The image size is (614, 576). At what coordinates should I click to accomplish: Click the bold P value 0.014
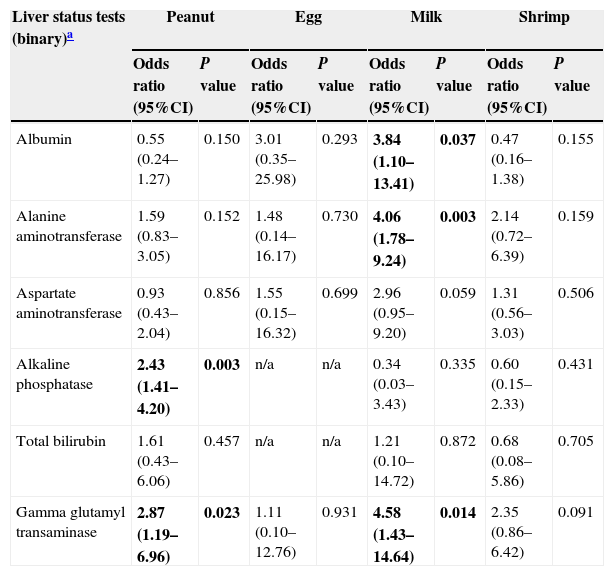pos(458,513)
